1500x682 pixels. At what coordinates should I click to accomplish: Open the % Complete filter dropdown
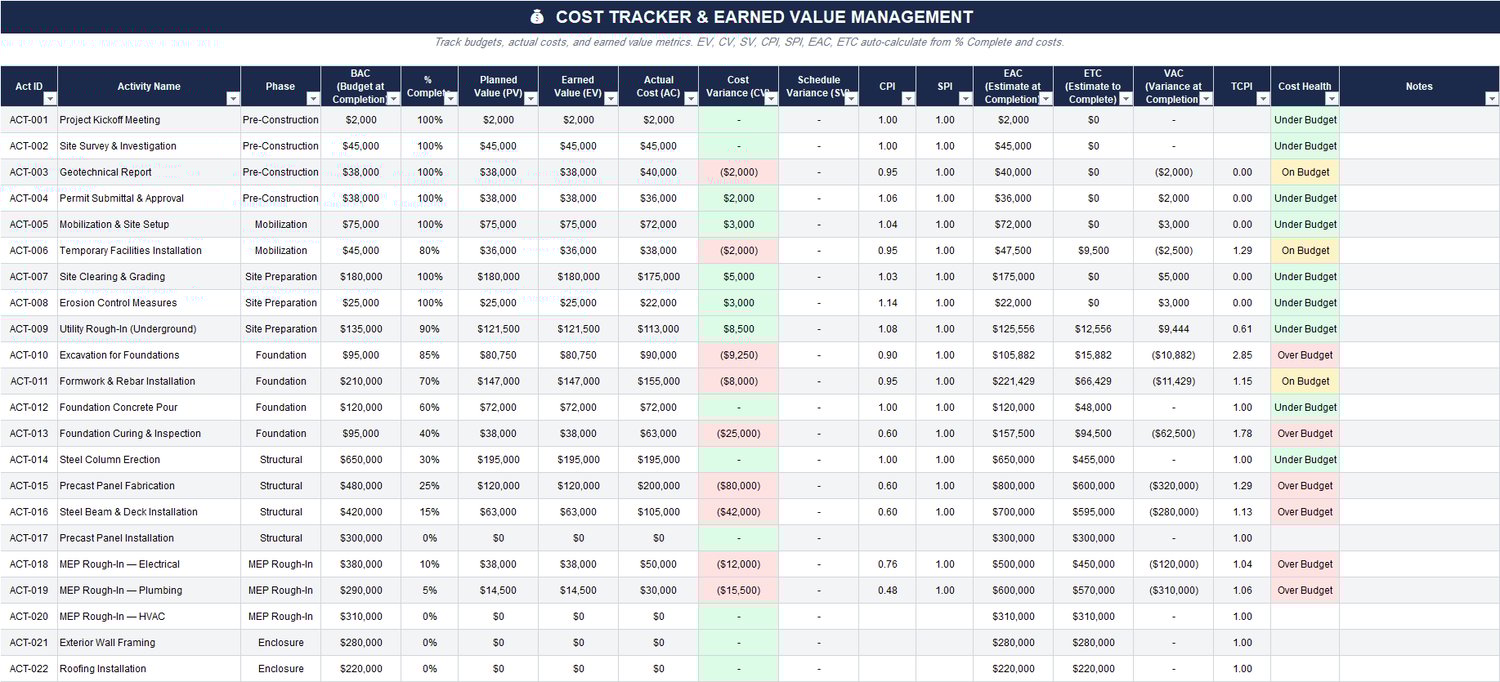pyautogui.click(x=450, y=99)
